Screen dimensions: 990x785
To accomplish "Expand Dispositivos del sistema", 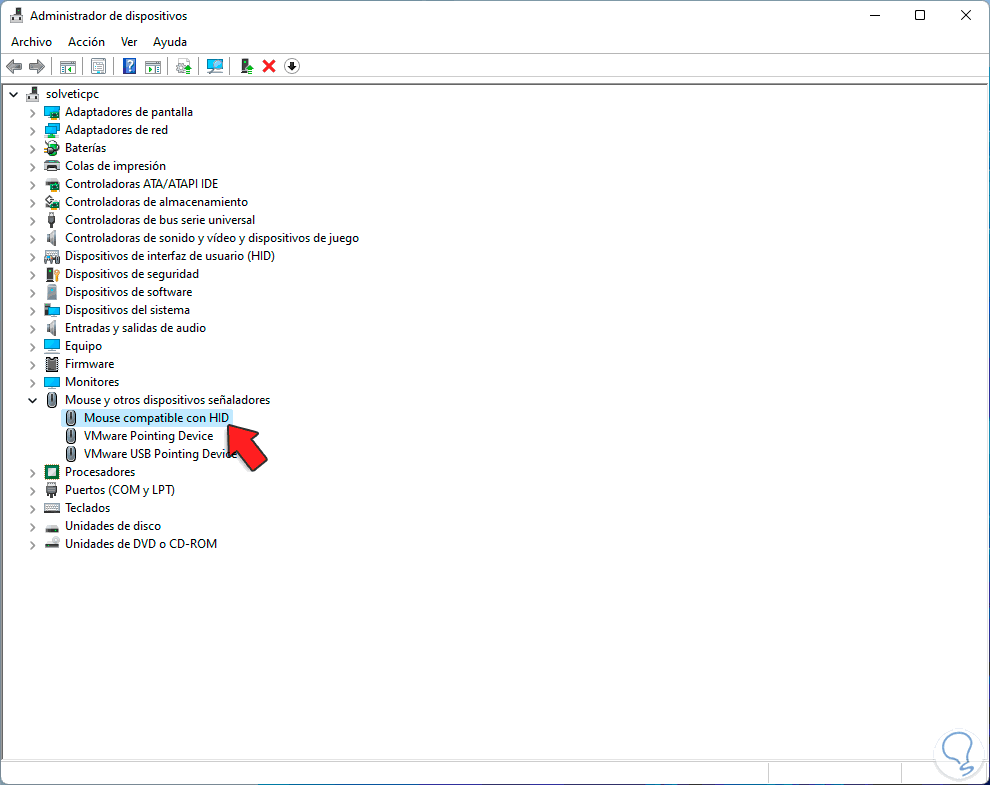I will (x=32, y=311).
